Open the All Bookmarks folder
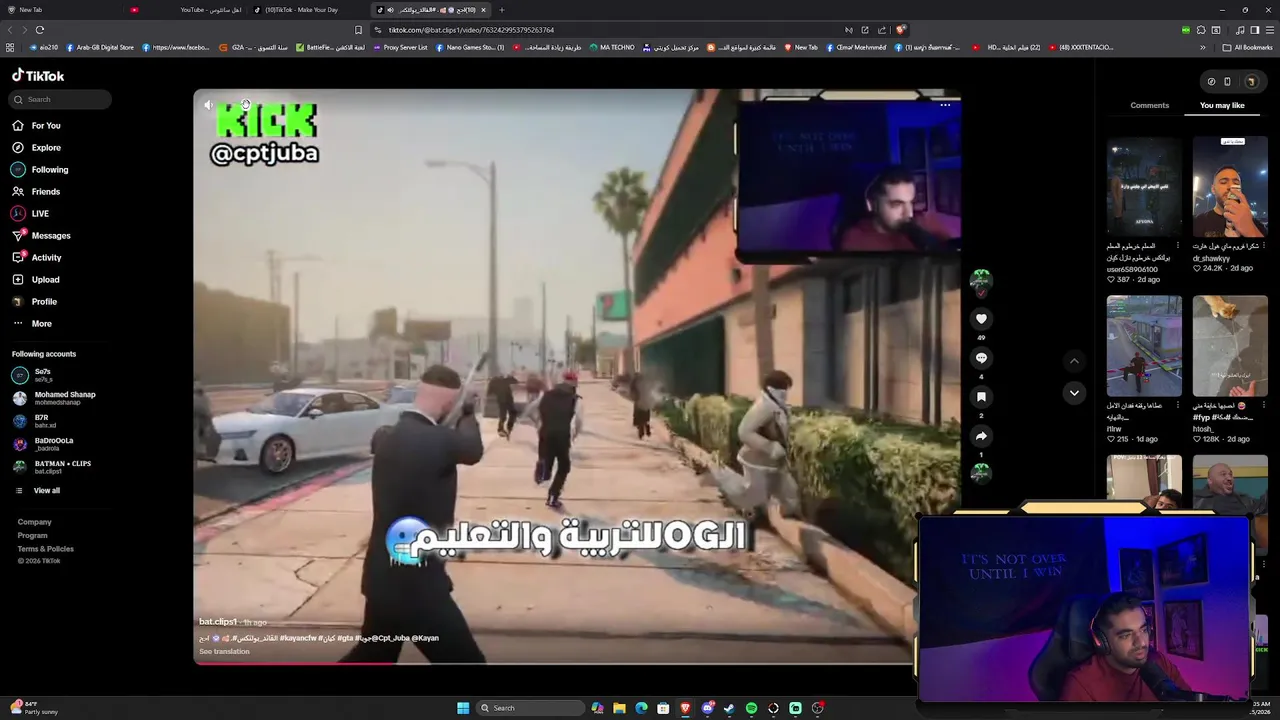 click(x=1247, y=47)
